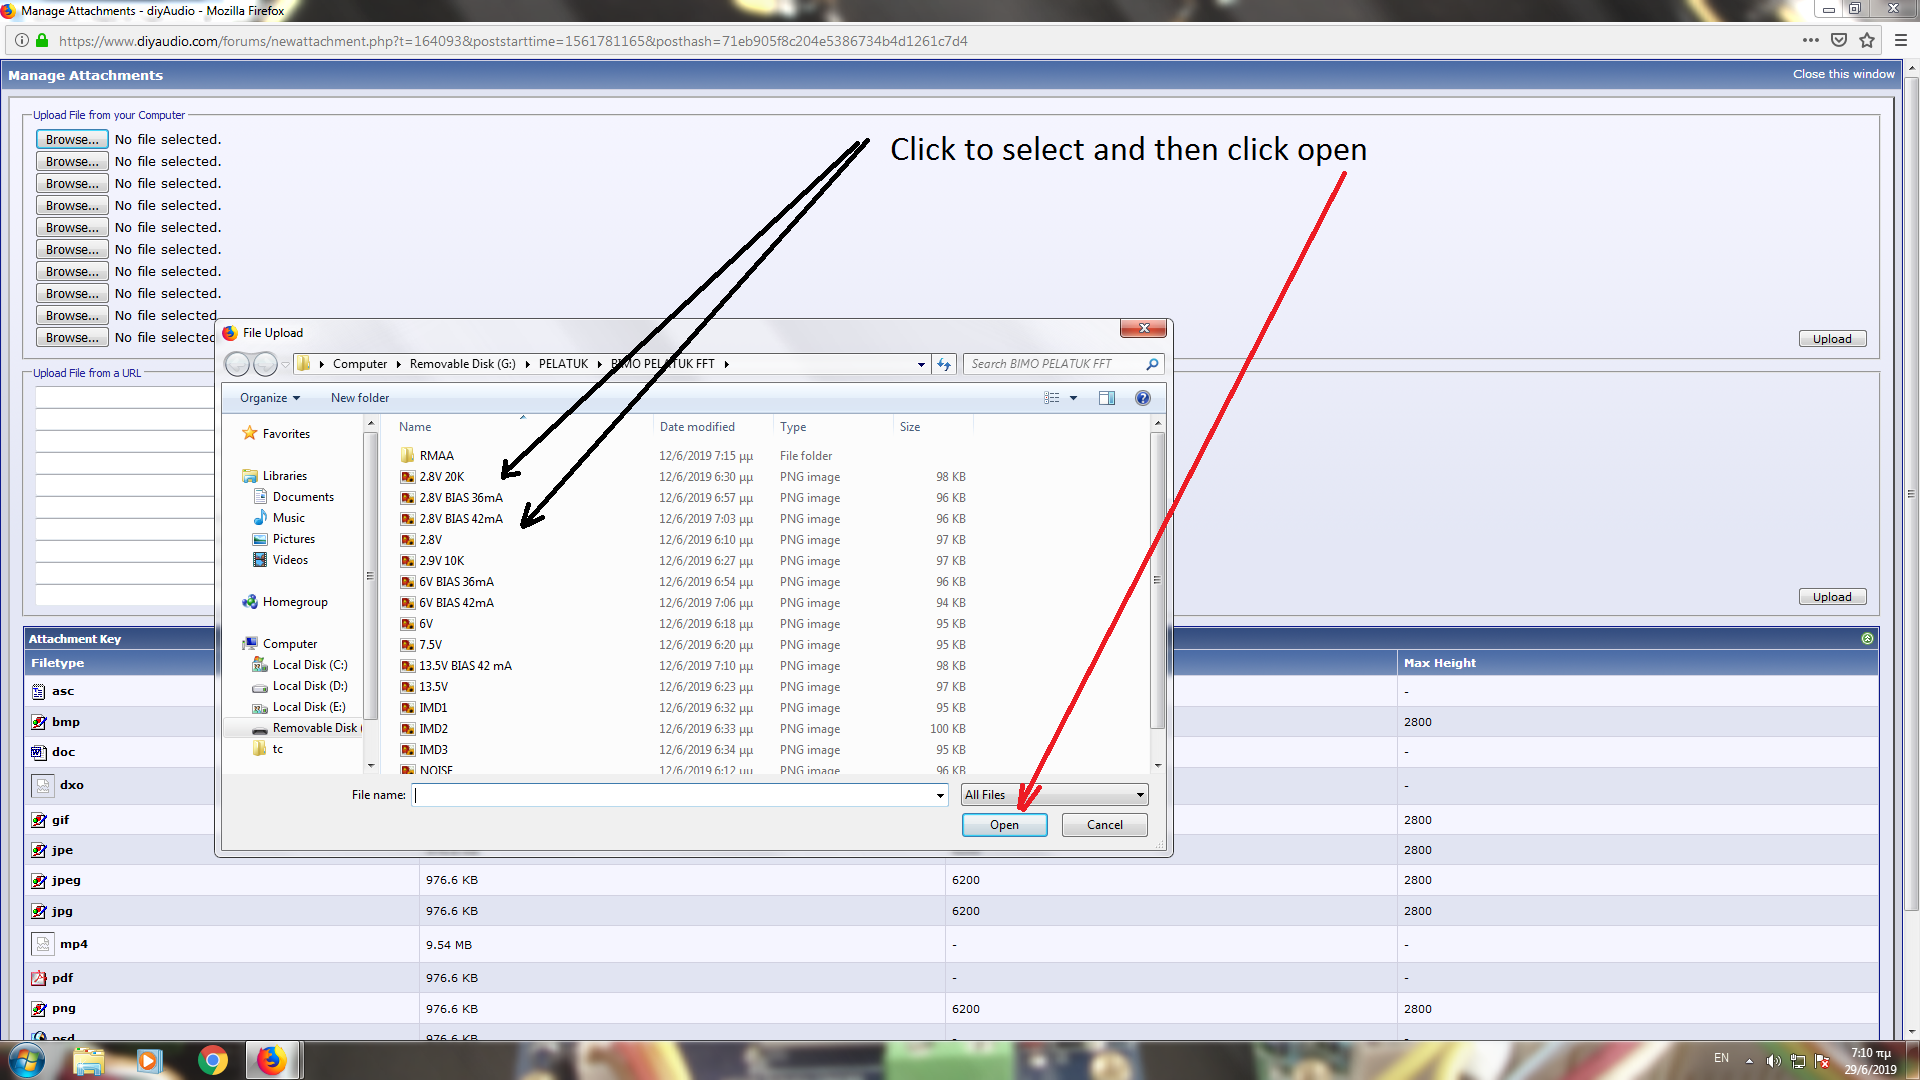Click New folder in dialog toolbar
This screenshot has width=1920, height=1080.
pos(360,398)
